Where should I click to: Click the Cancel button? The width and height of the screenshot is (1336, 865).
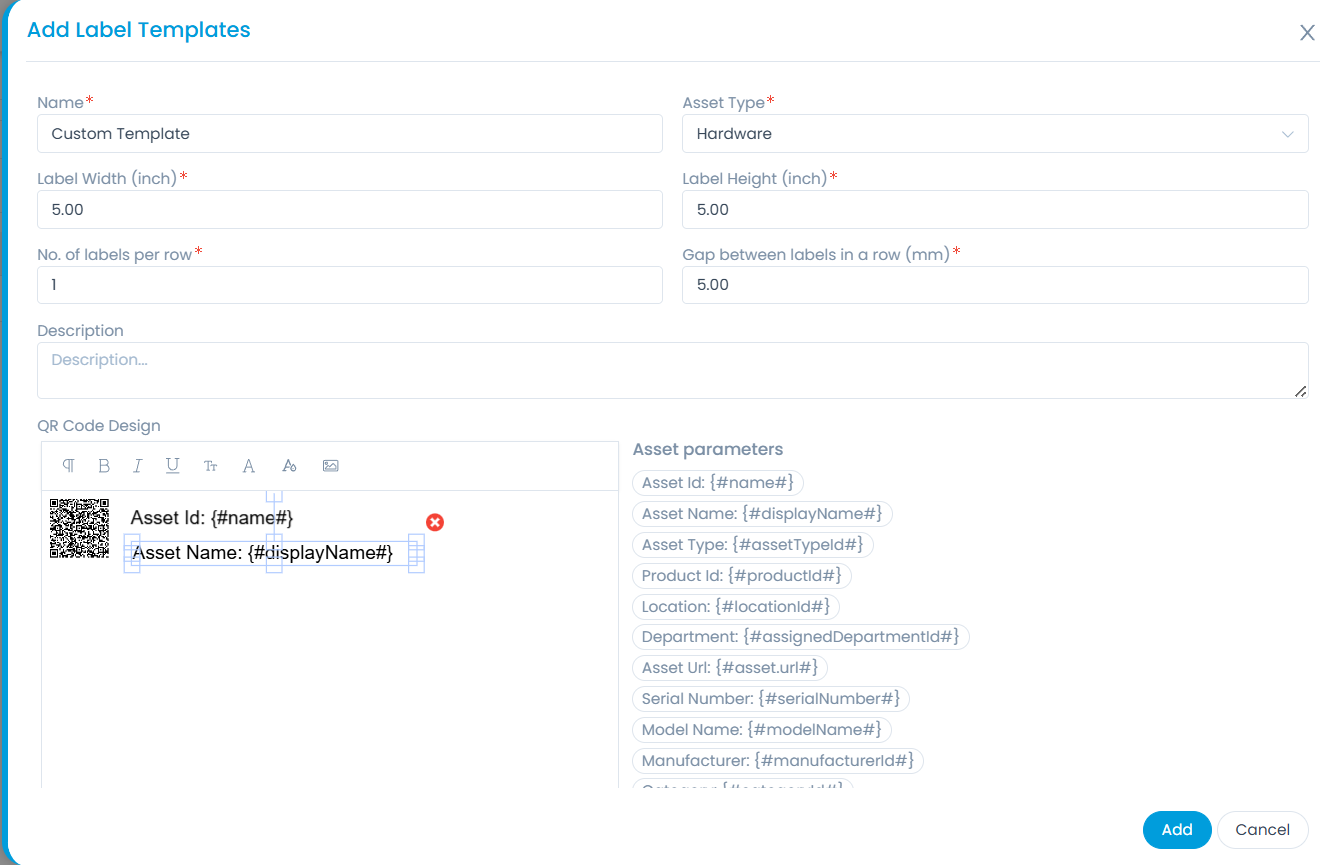click(x=1262, y=829)
